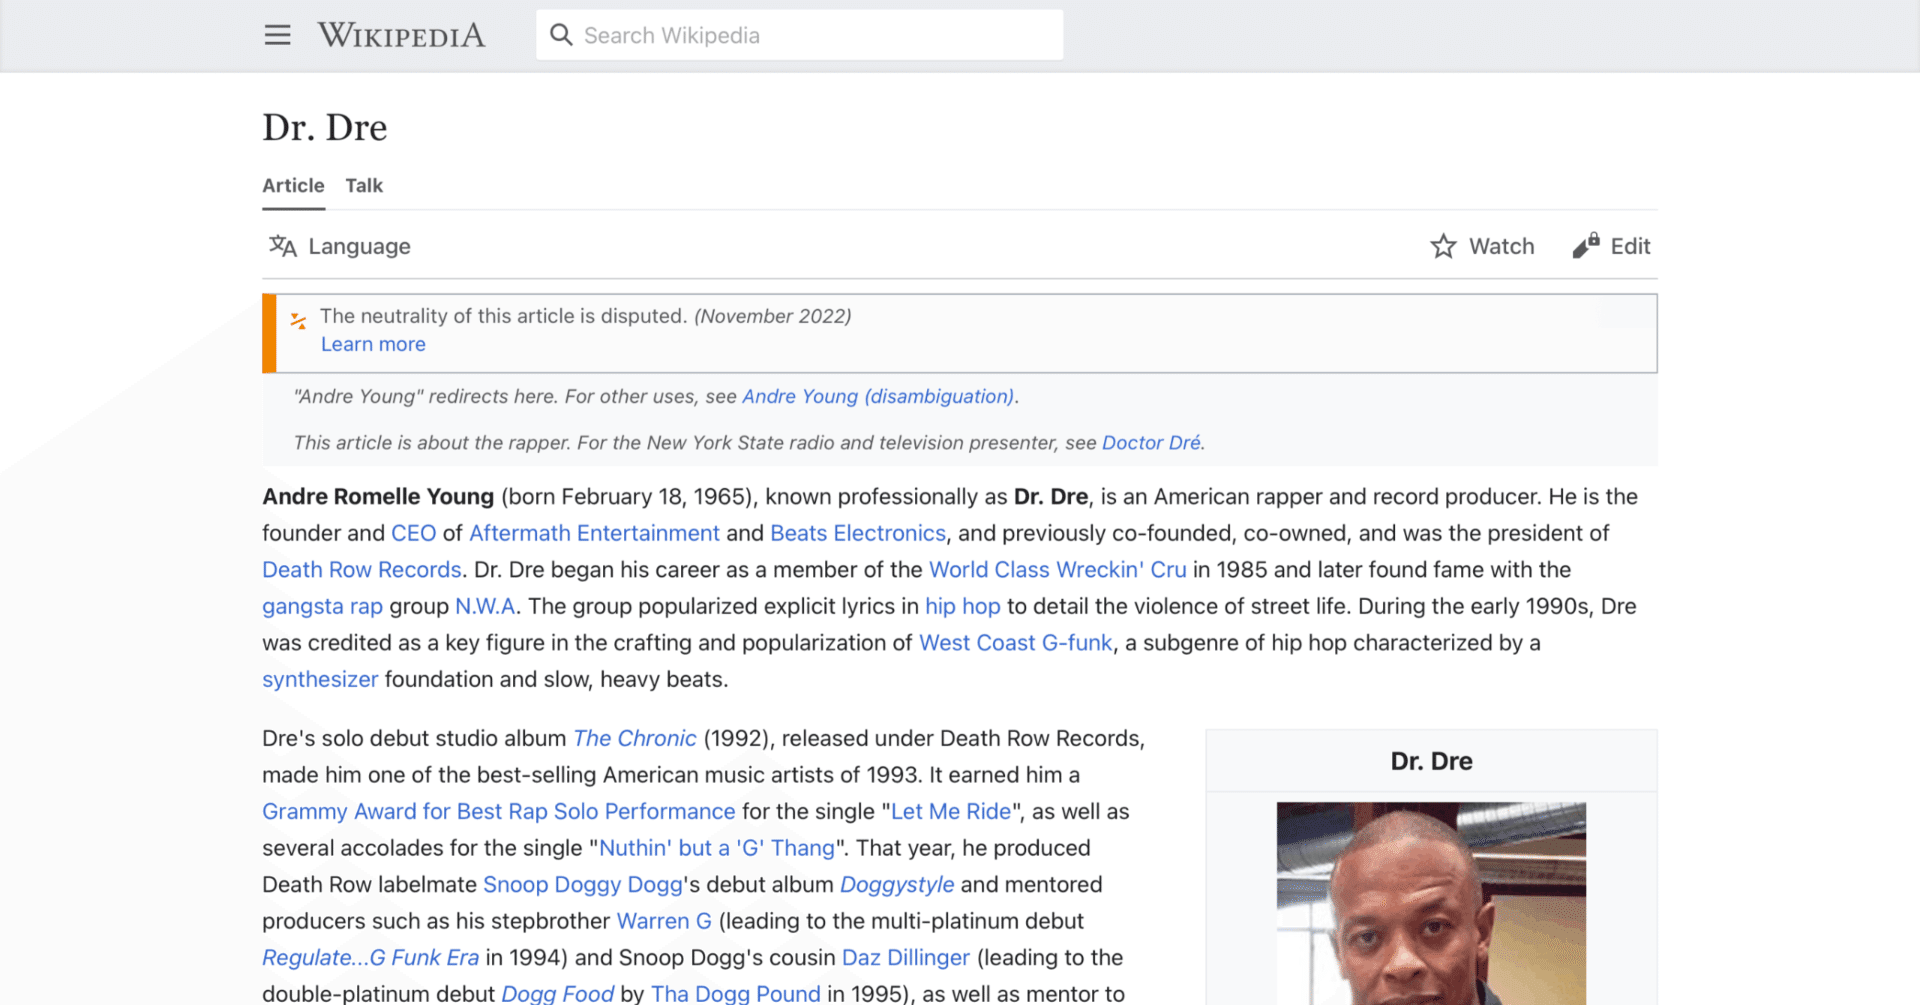1920x1005 pixels.
Task: Click the Doctor Dré link
Action: (x=1151, y=442)
